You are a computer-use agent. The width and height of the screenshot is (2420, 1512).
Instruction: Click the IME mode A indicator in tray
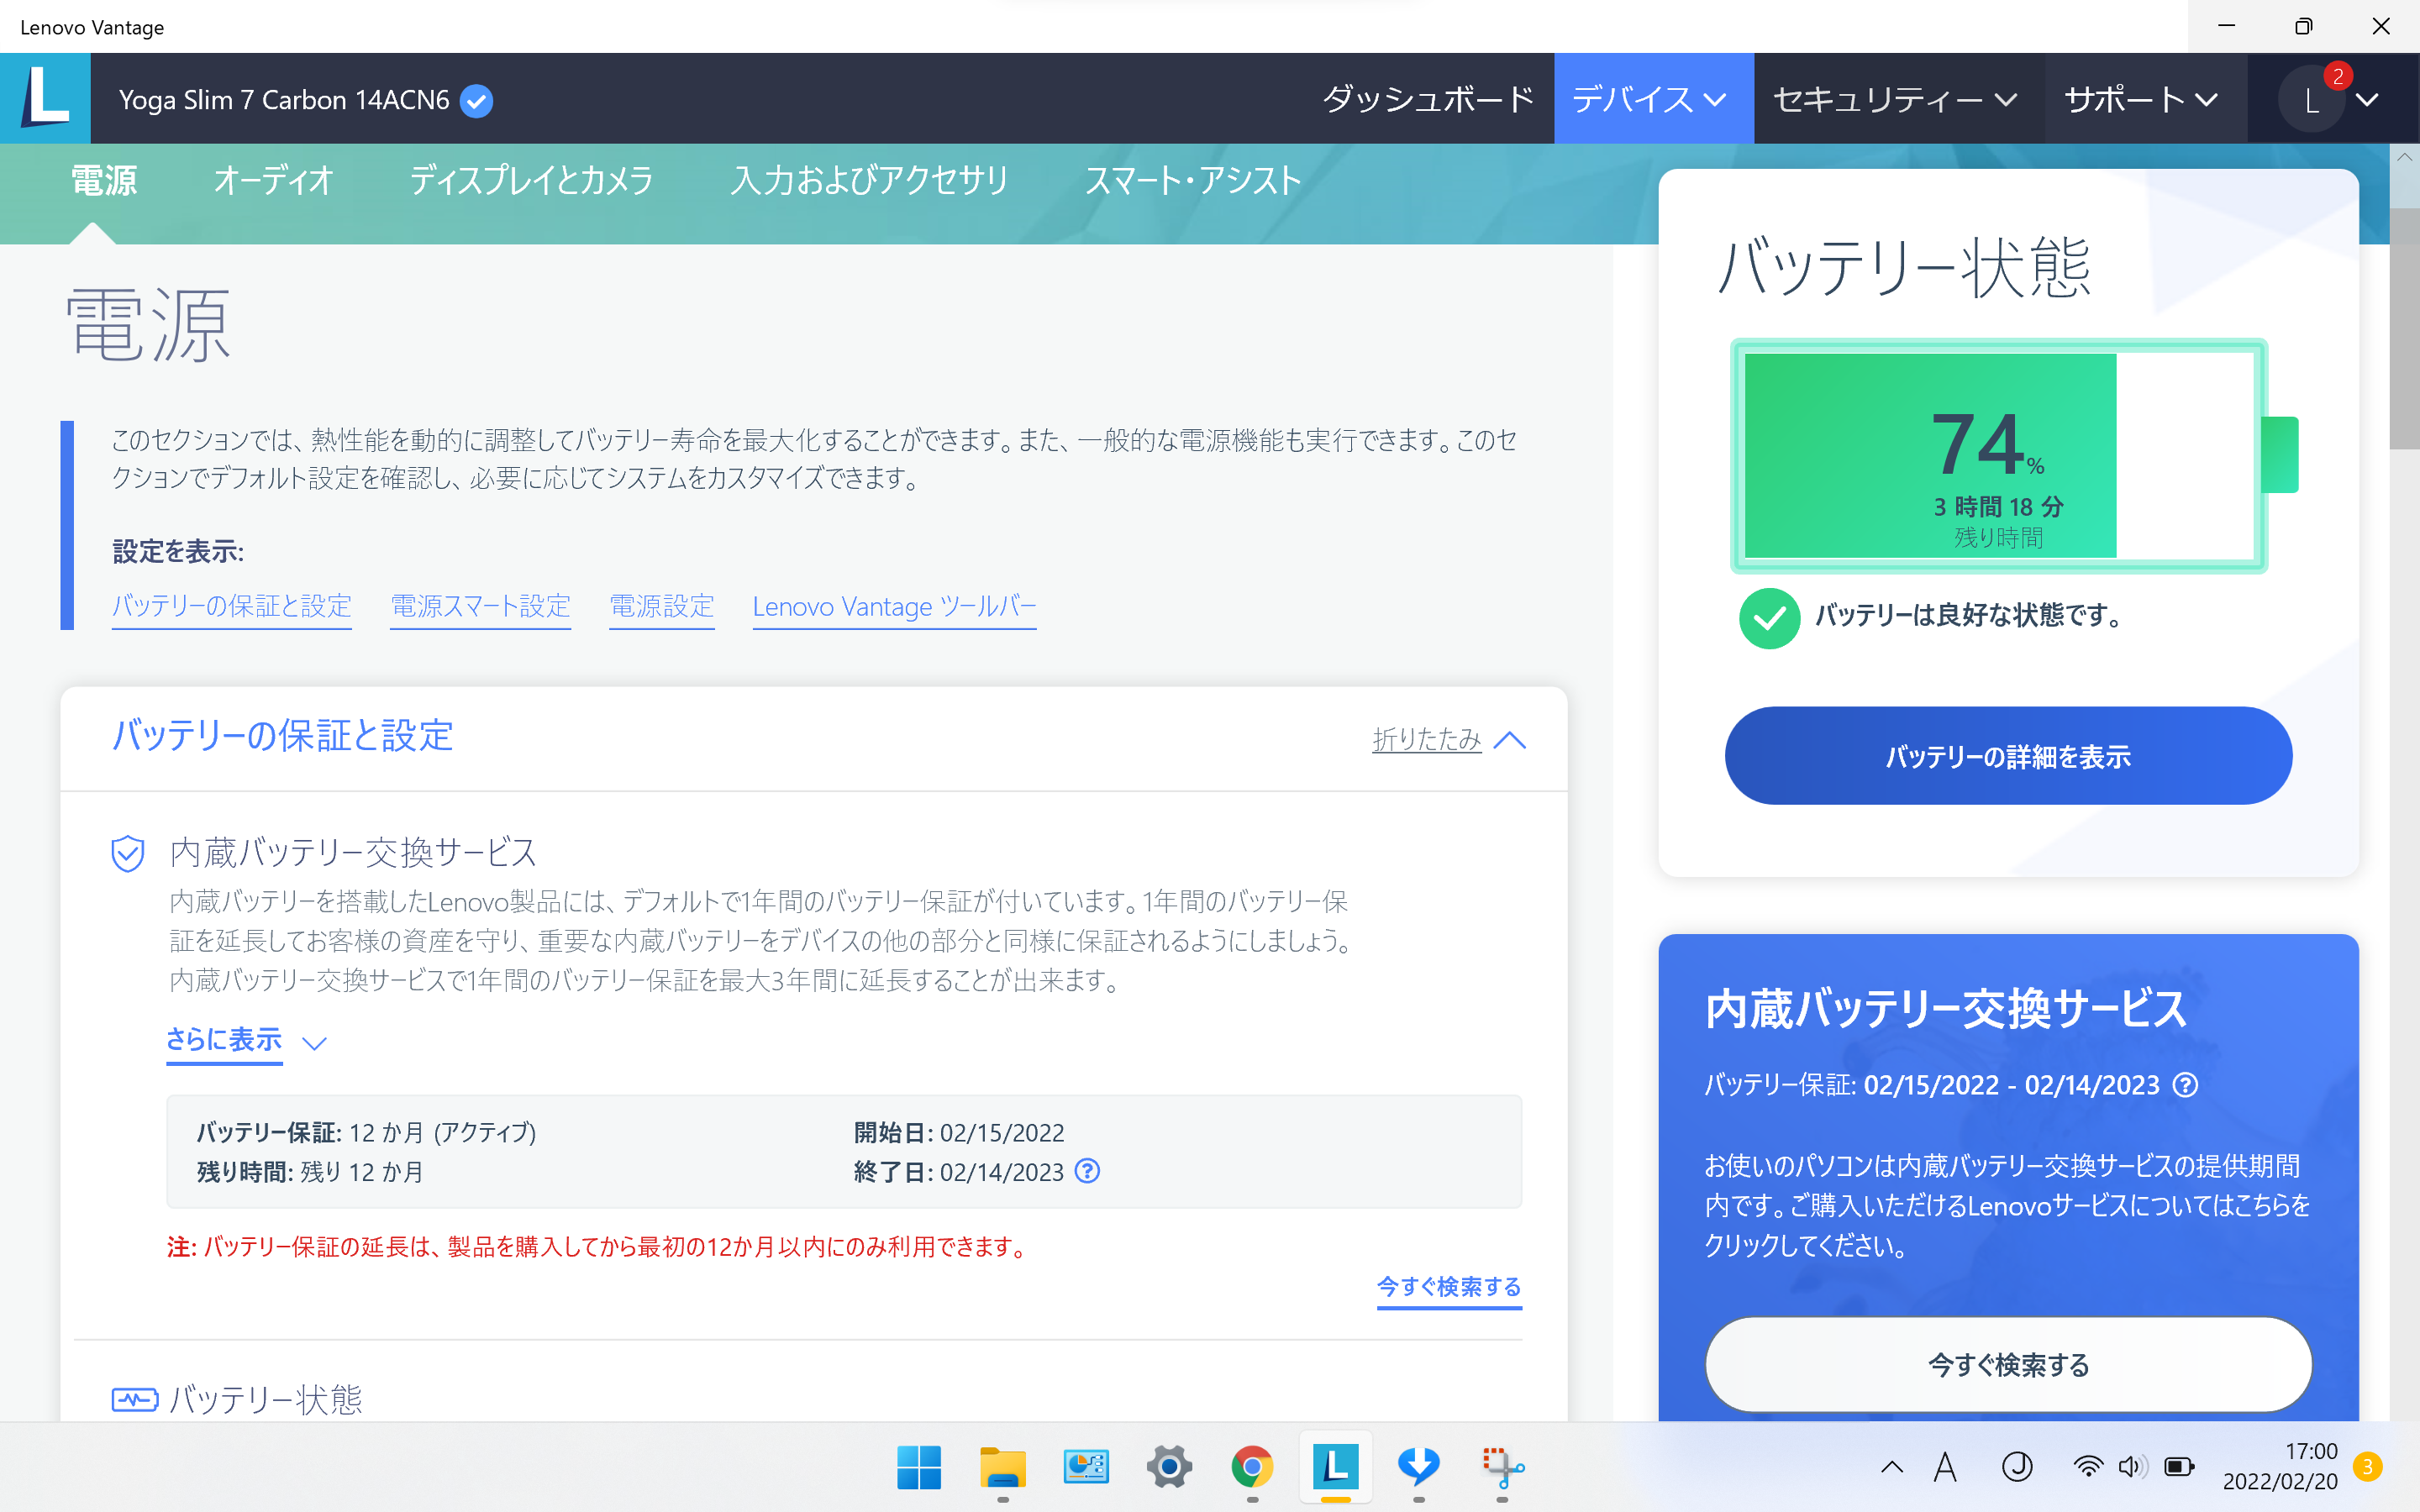[x=1946, y=1467]
